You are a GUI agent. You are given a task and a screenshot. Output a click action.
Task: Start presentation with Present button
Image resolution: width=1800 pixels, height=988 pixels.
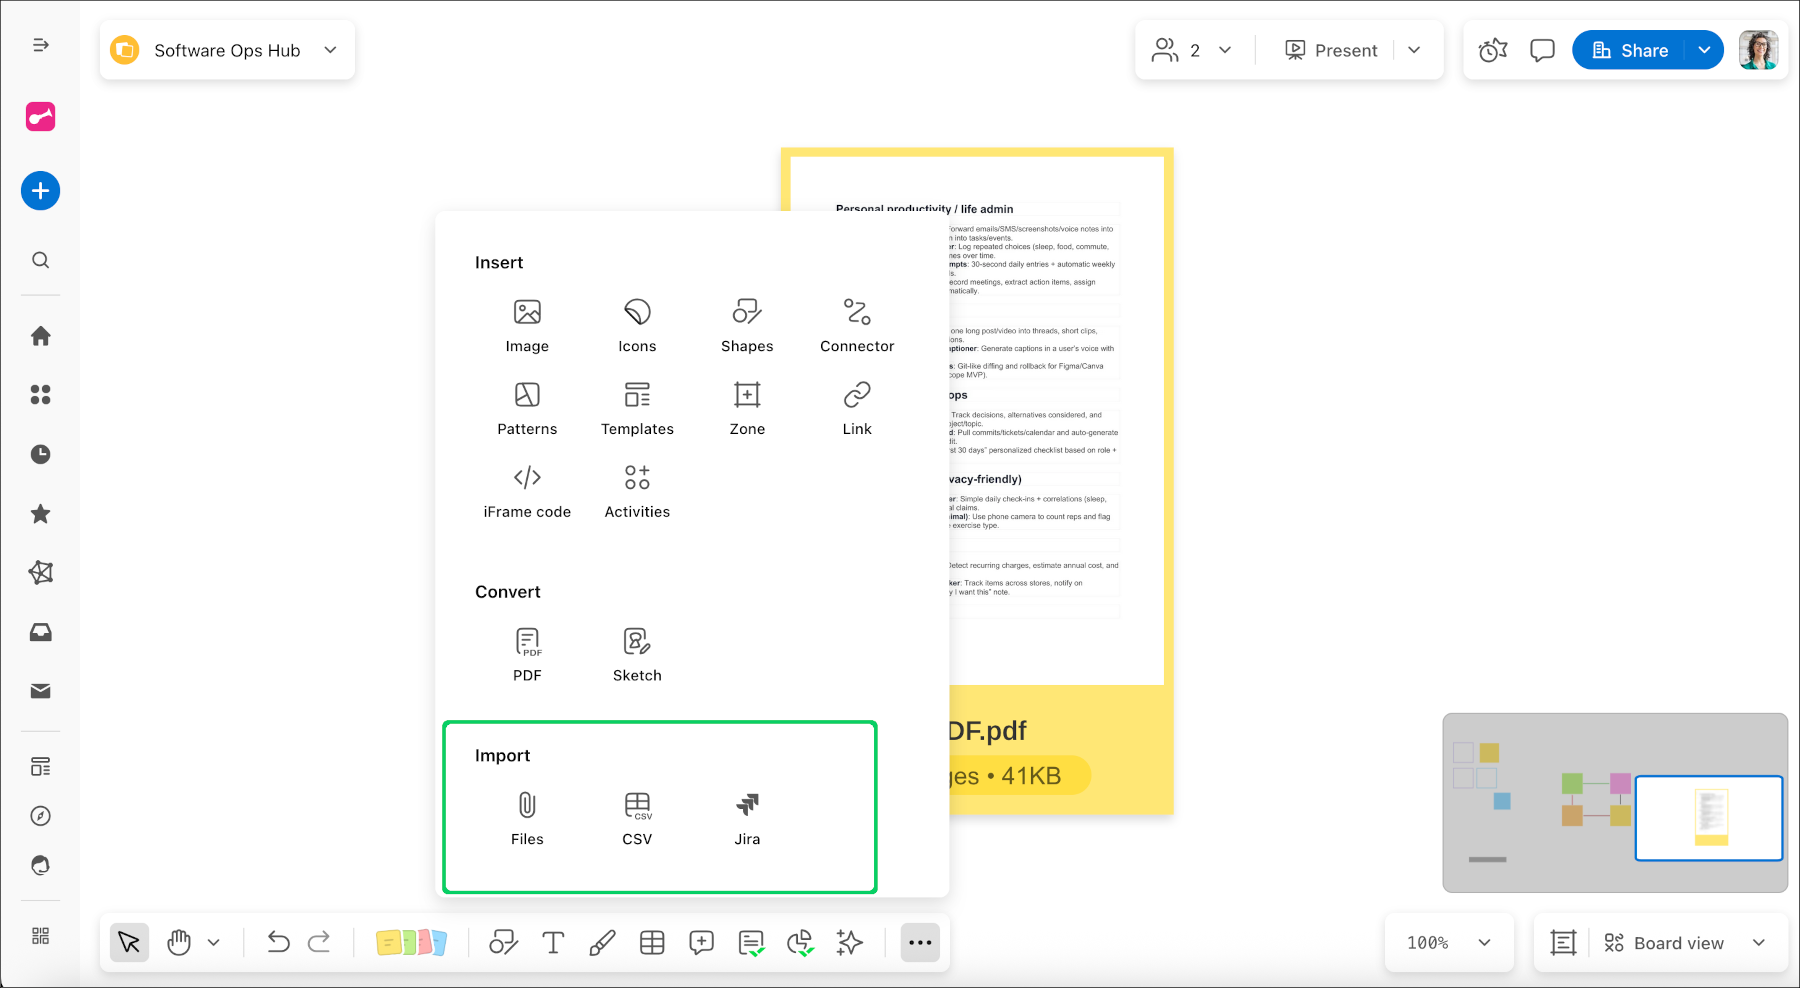pyautogui.click(x=1332, y=50)
